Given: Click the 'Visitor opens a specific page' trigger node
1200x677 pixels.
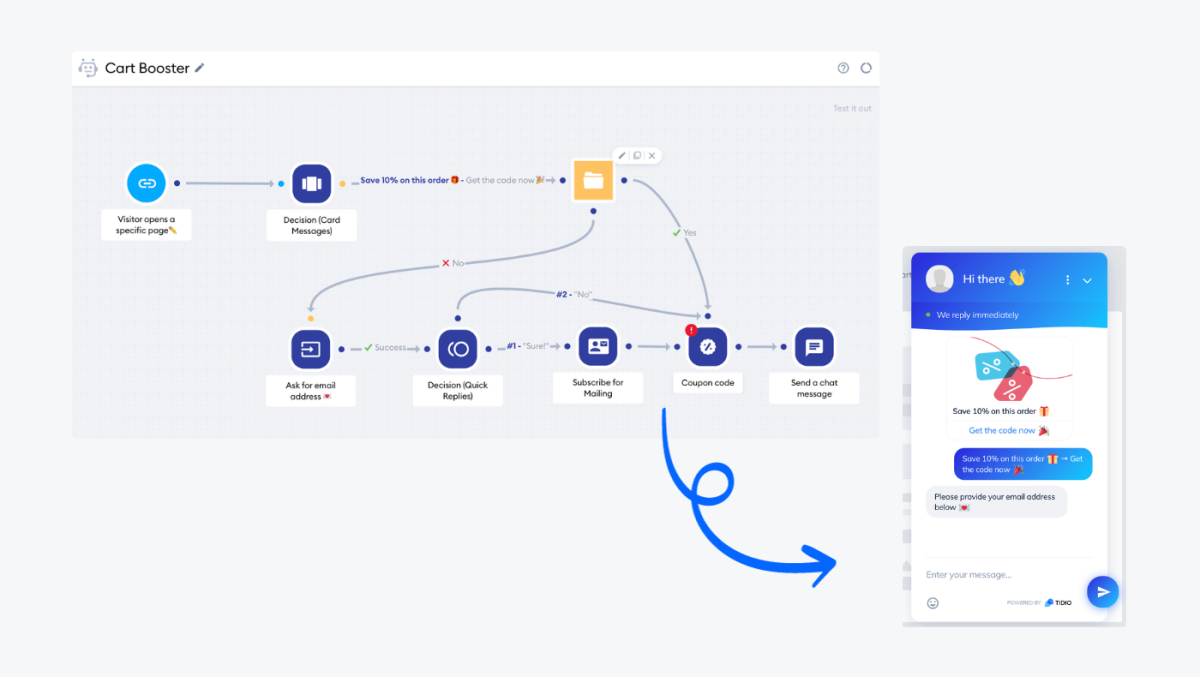Looking at the screenshot, I should pyautogui.click(x=146, y=183).
